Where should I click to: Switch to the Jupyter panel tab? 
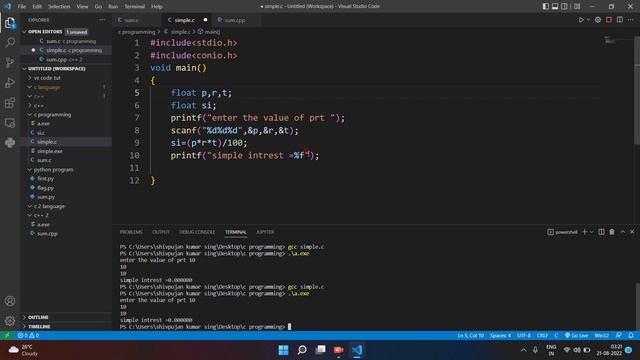coord(265,232)
